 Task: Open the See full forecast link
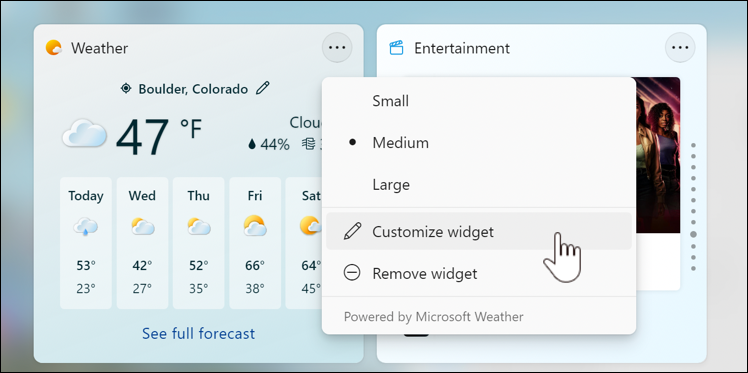tap(198, 333)
